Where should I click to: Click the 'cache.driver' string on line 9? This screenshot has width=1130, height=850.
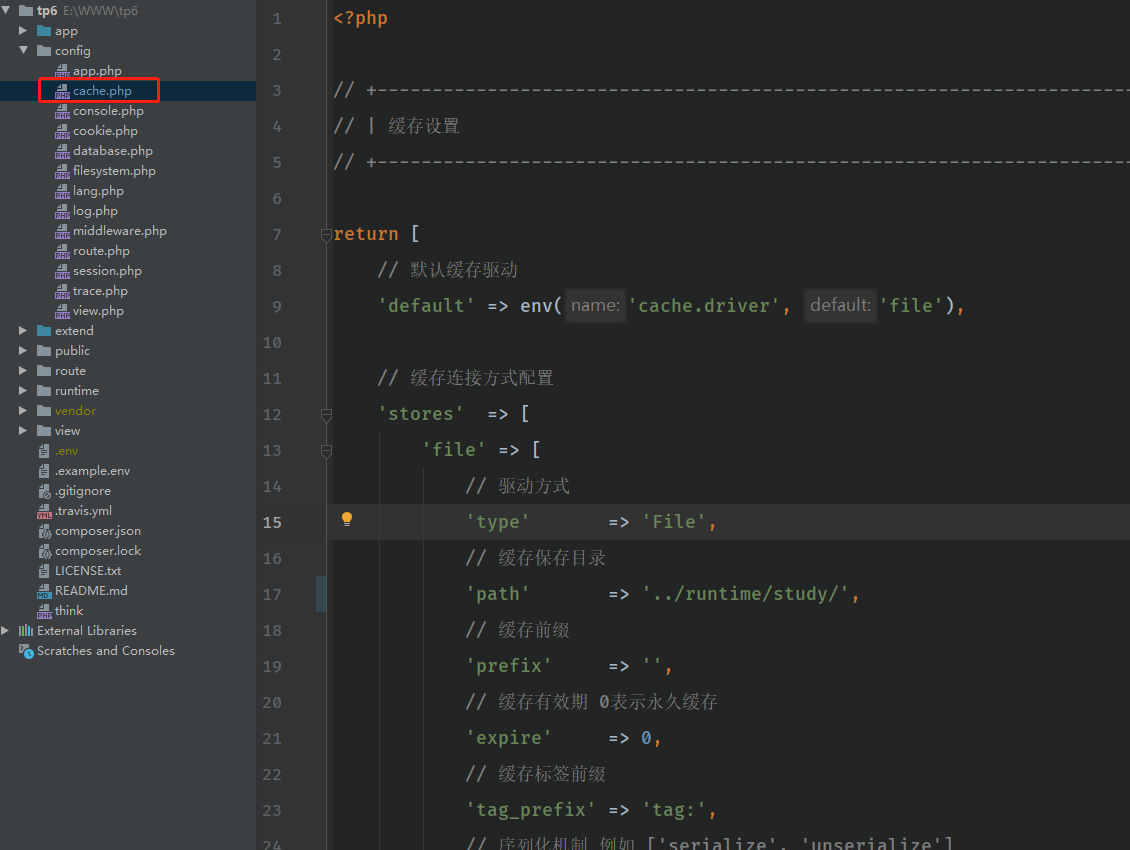(703, 306)
